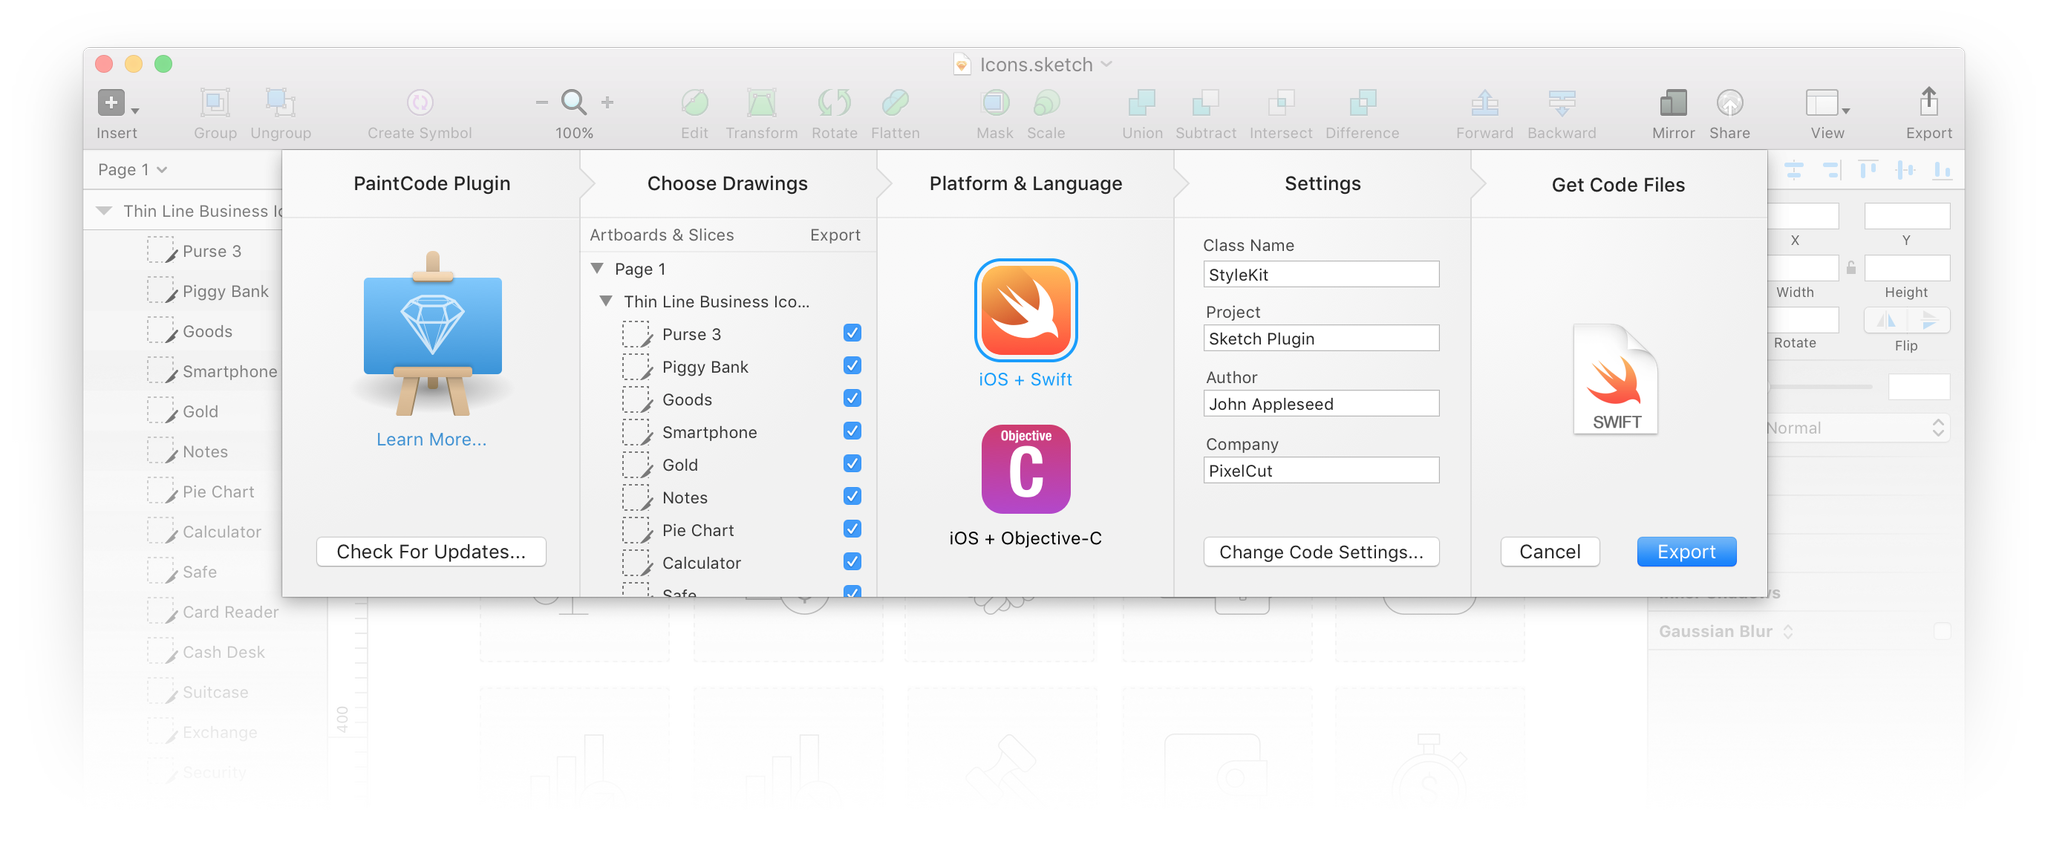Select Cash Desk layer in sidebar
The image size is (2048, 859).
click(205, 652)
